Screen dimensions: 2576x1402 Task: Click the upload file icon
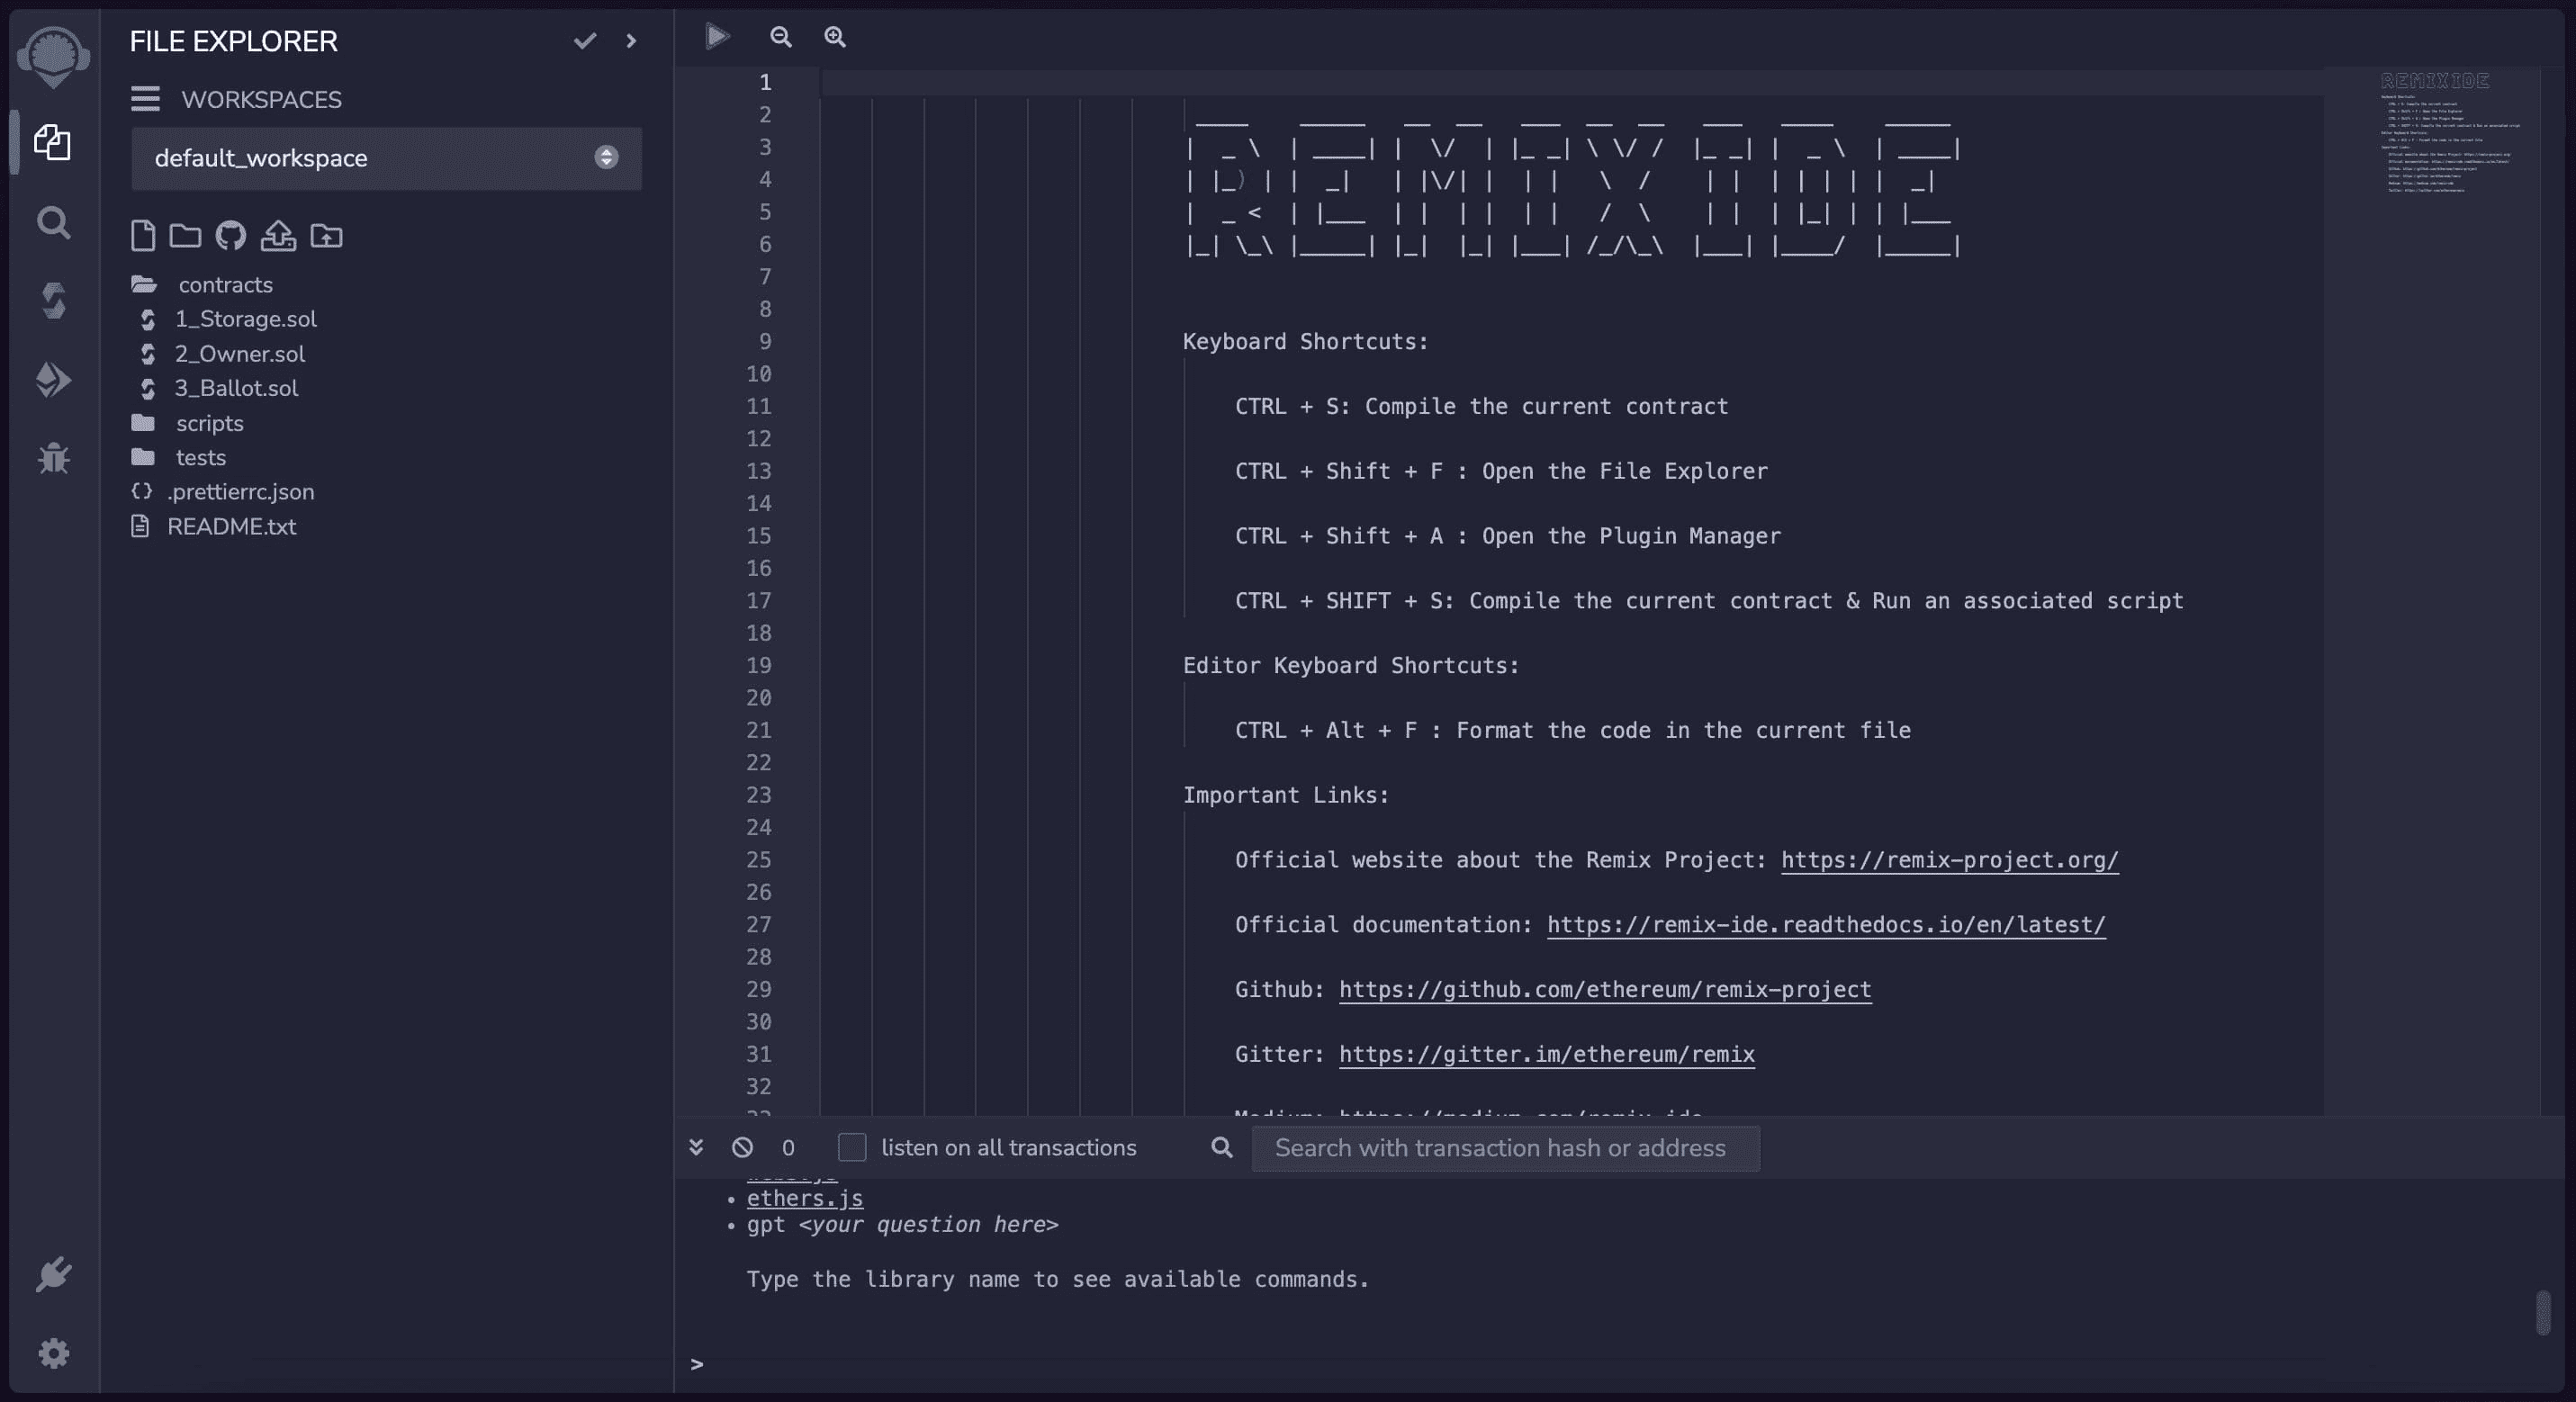(278, 236)
